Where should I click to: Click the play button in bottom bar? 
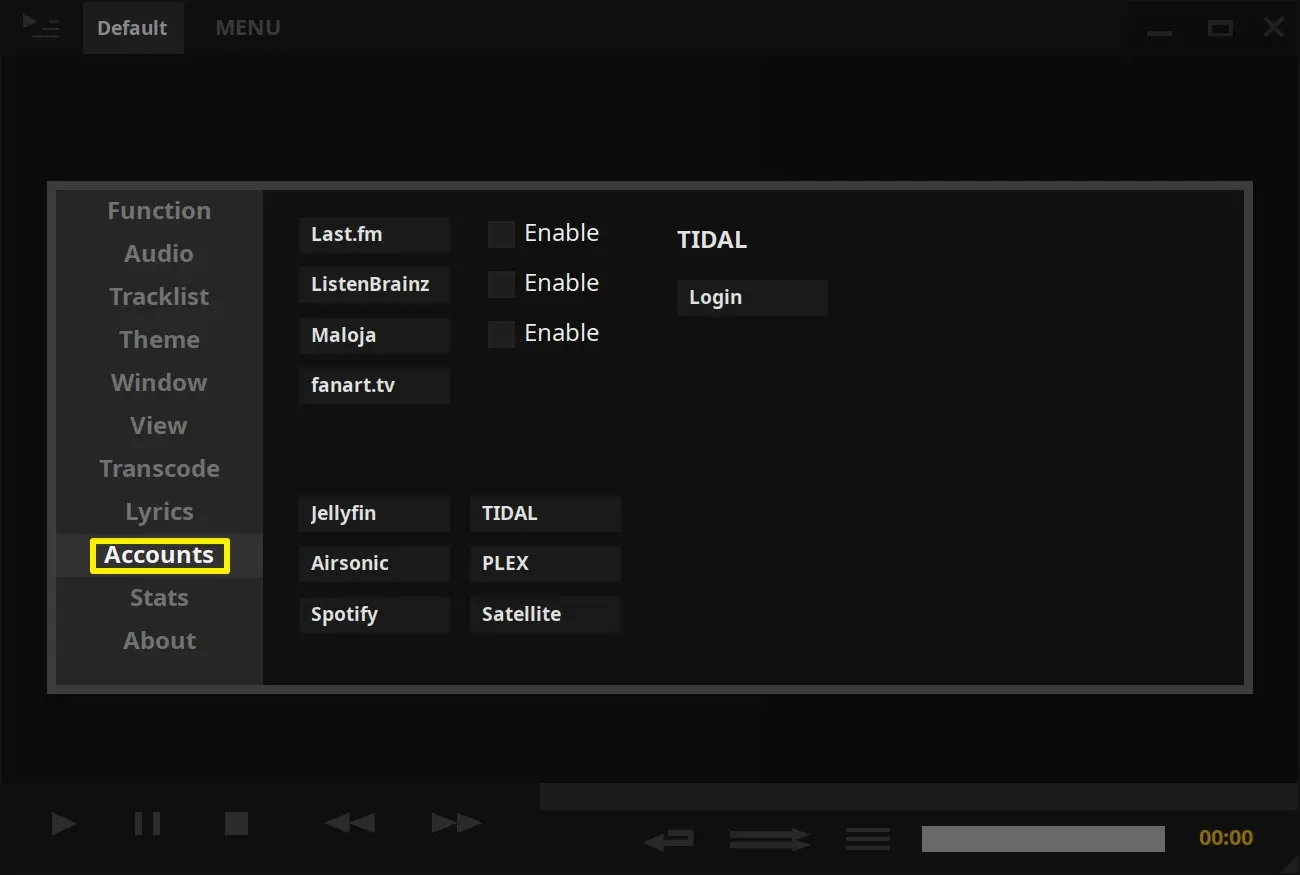(x=64, y=823)
